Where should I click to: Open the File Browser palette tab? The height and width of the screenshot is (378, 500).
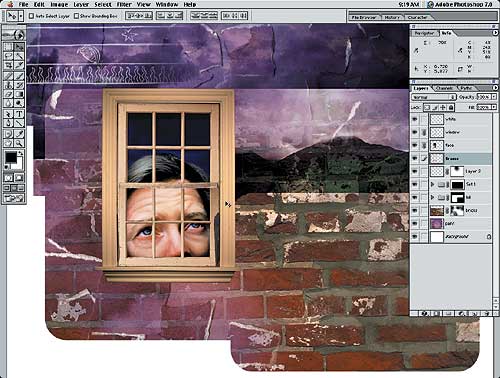(364, 17)
